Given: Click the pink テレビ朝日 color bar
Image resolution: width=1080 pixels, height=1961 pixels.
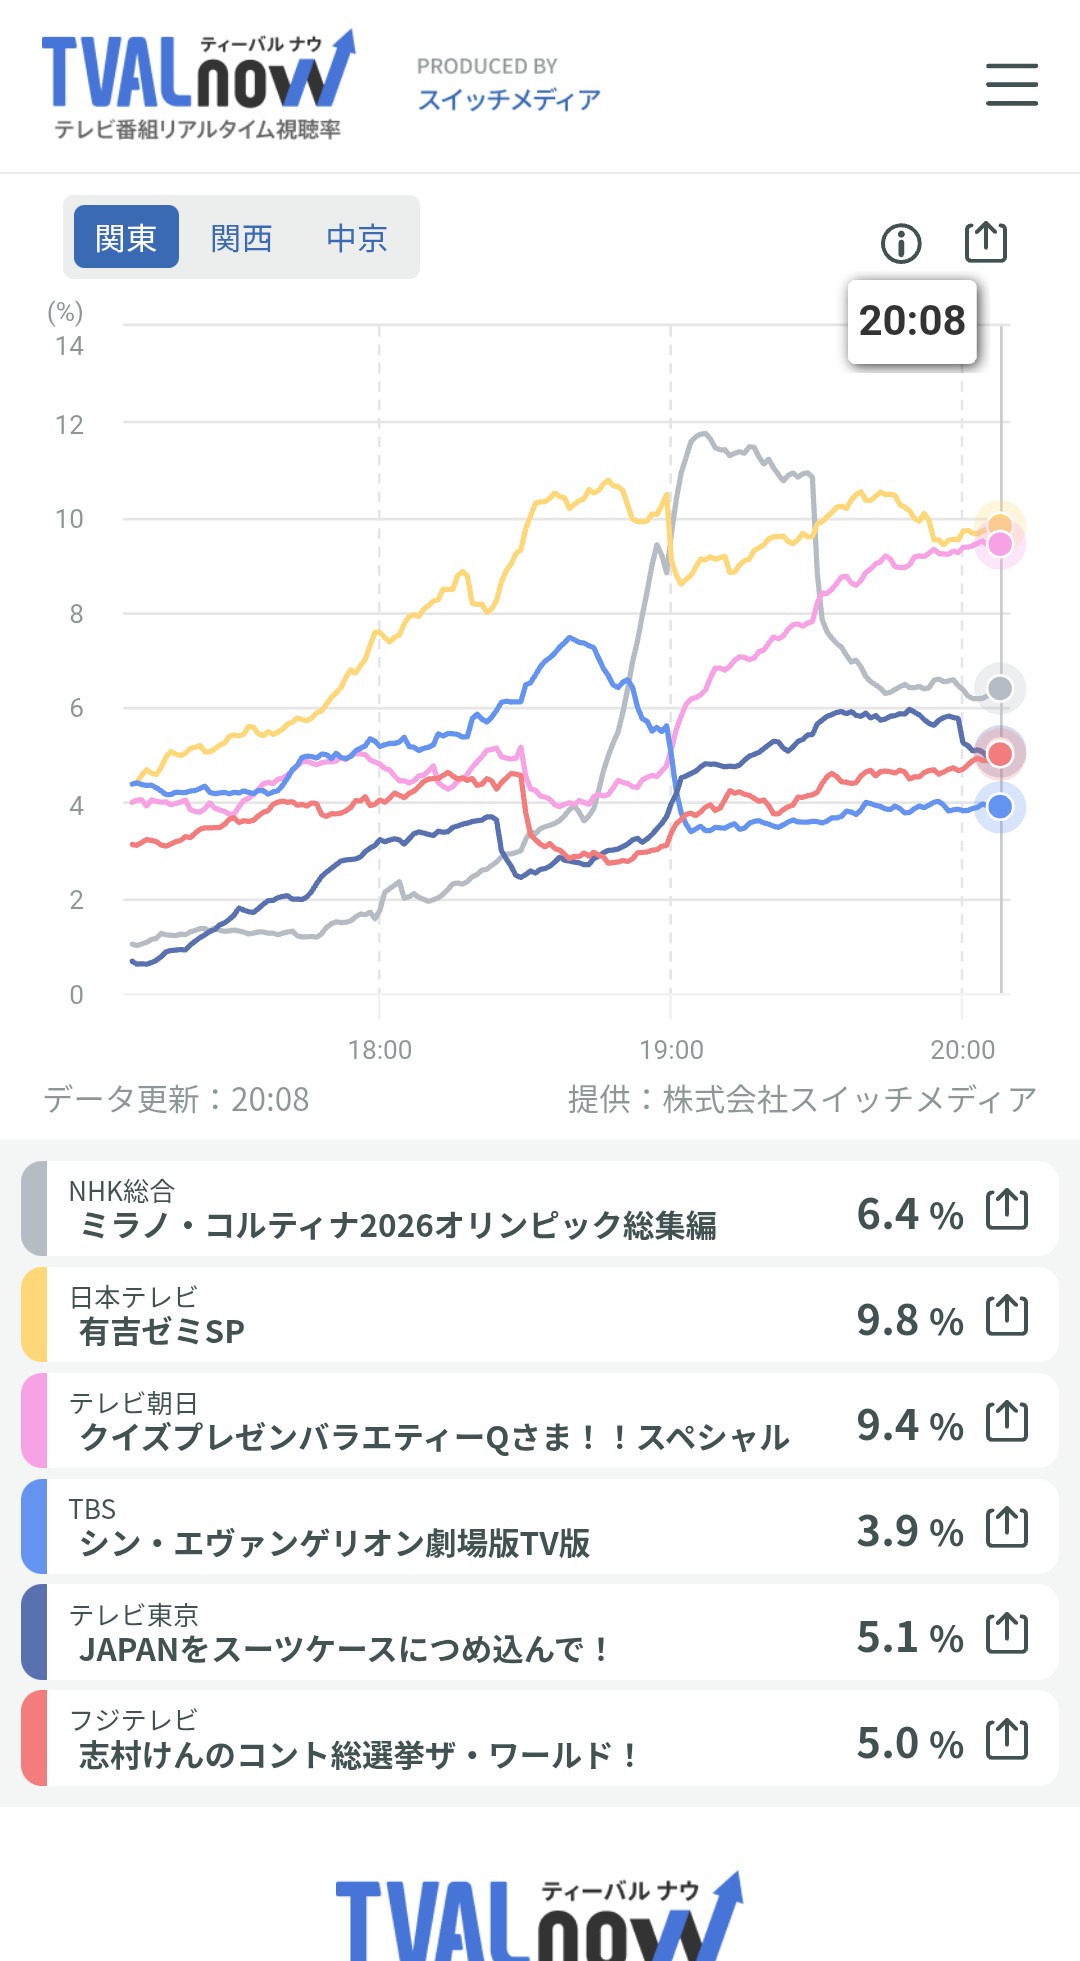Looking at the screenshot, I should click(x=34, y=1421).
